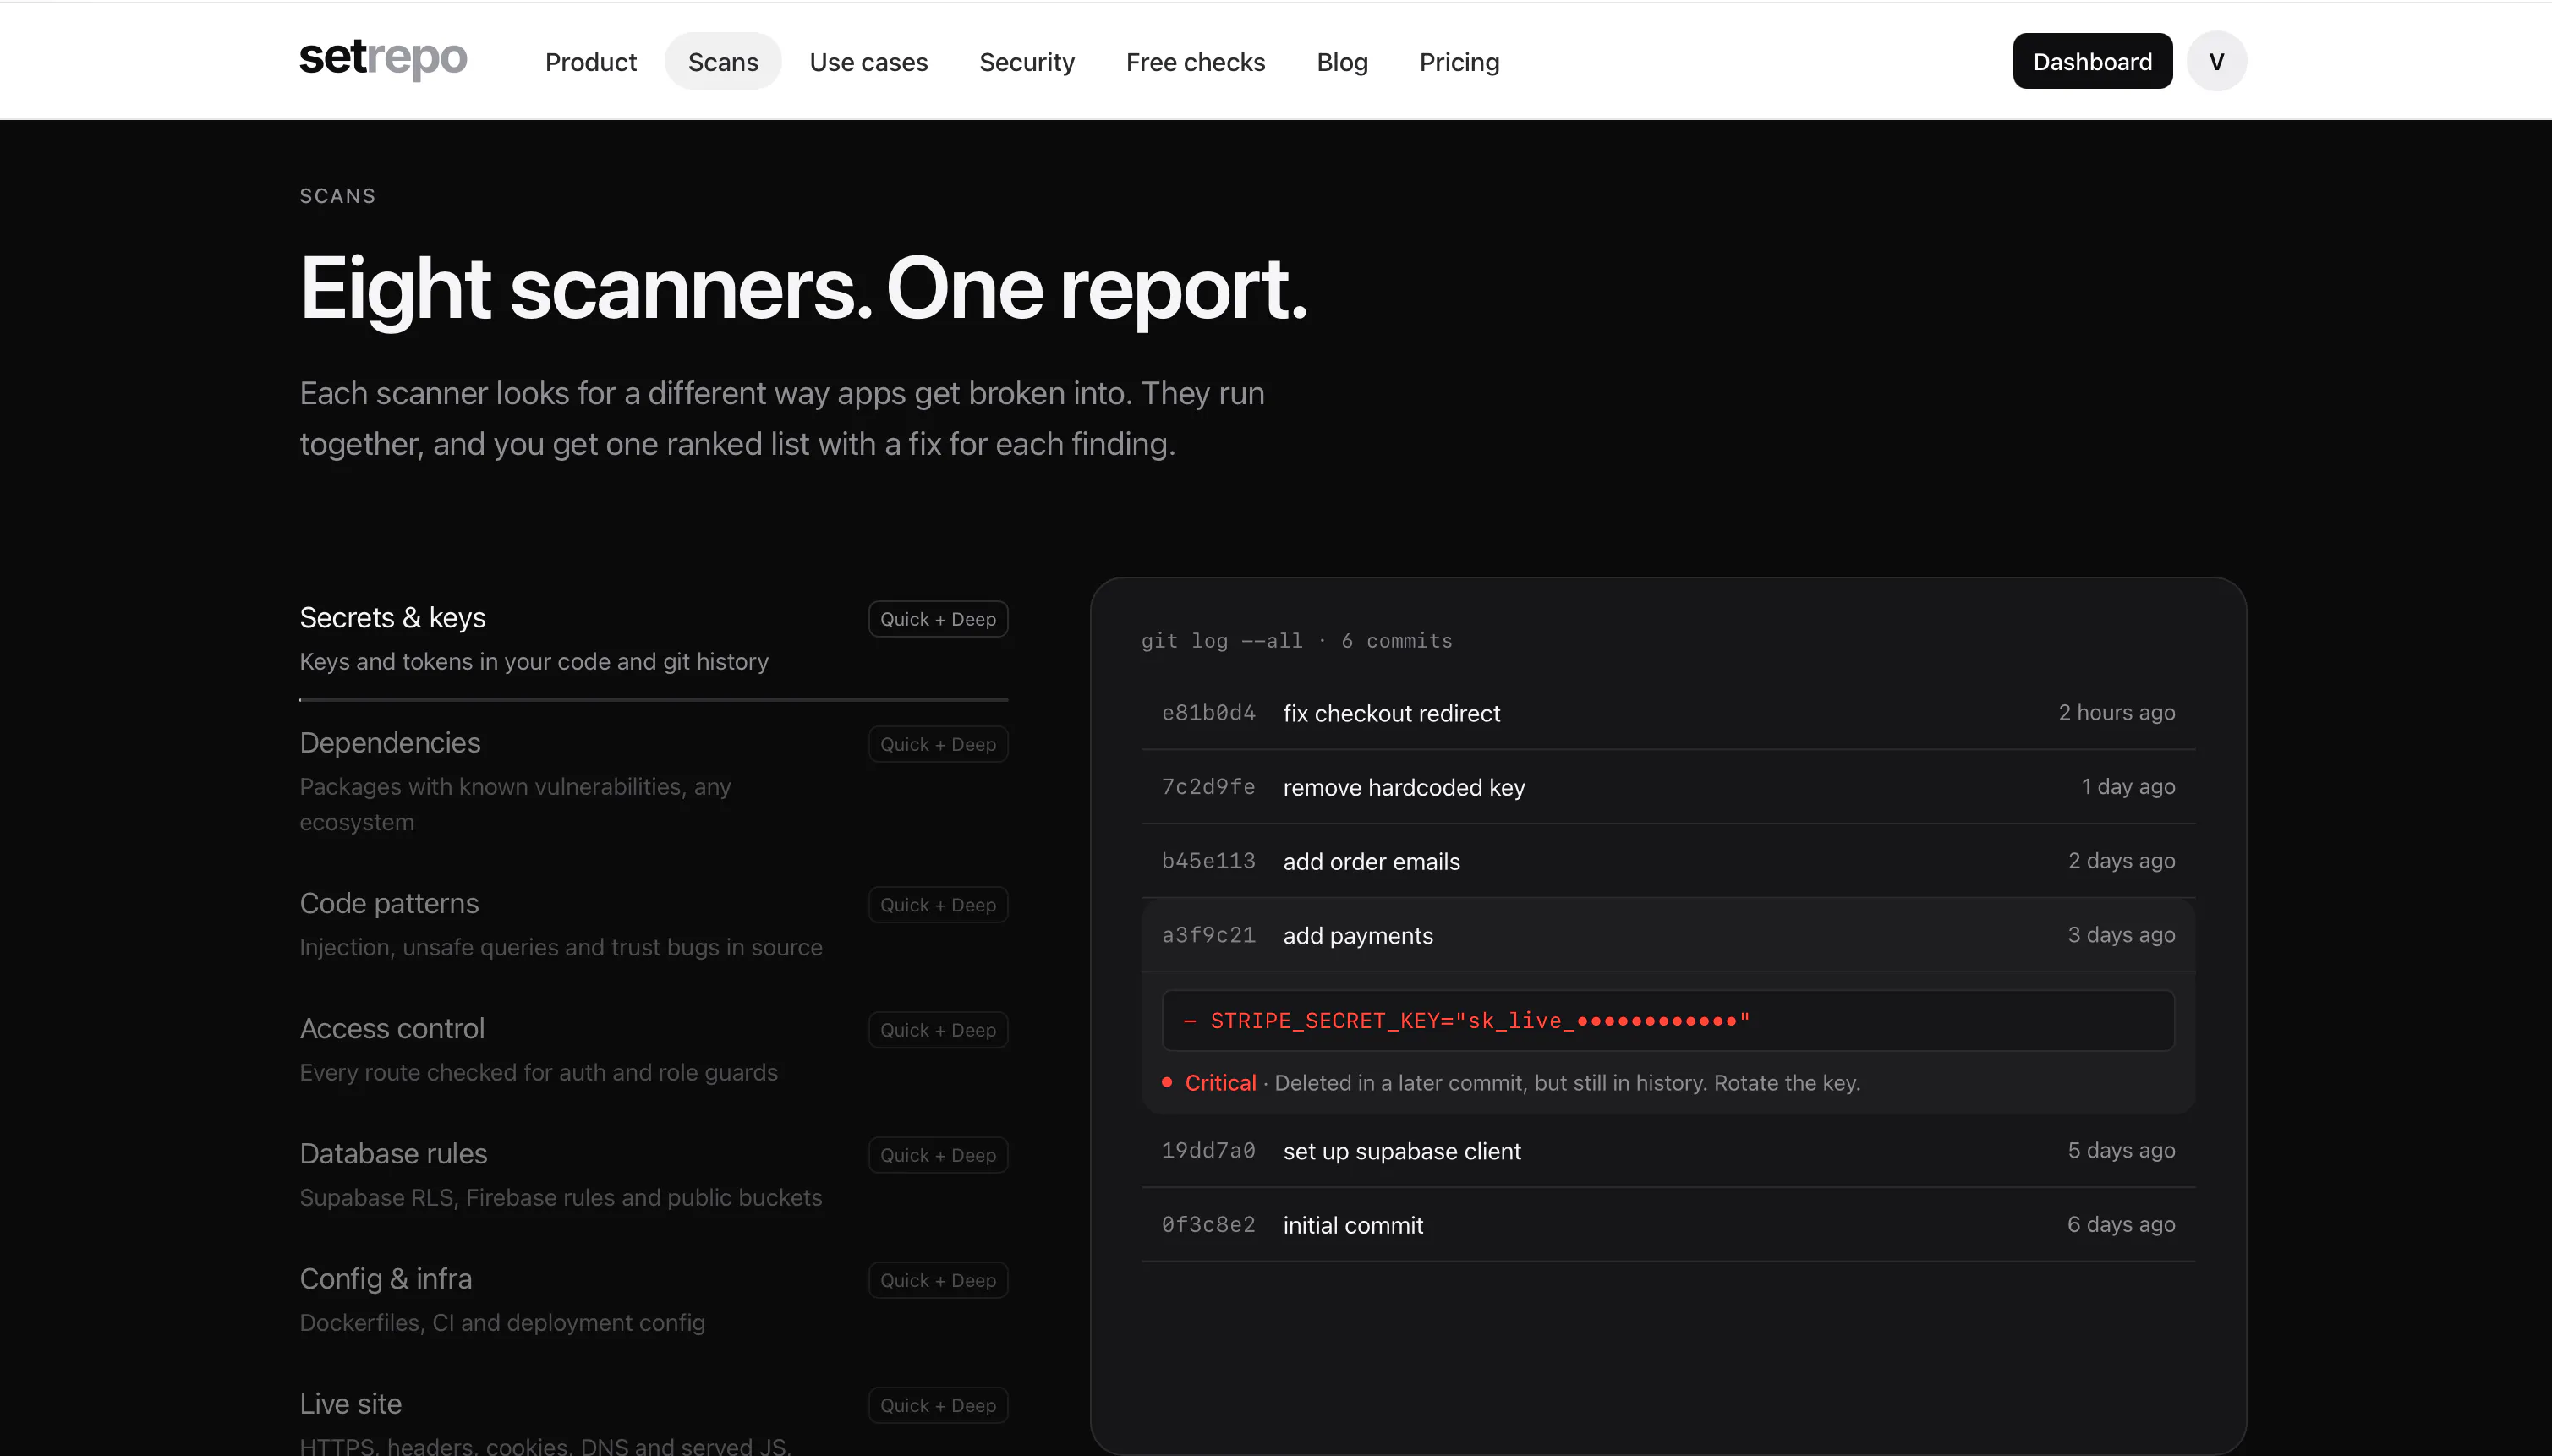
Task: Choose the Config & infra scanner
Action: coord(653,1299)
